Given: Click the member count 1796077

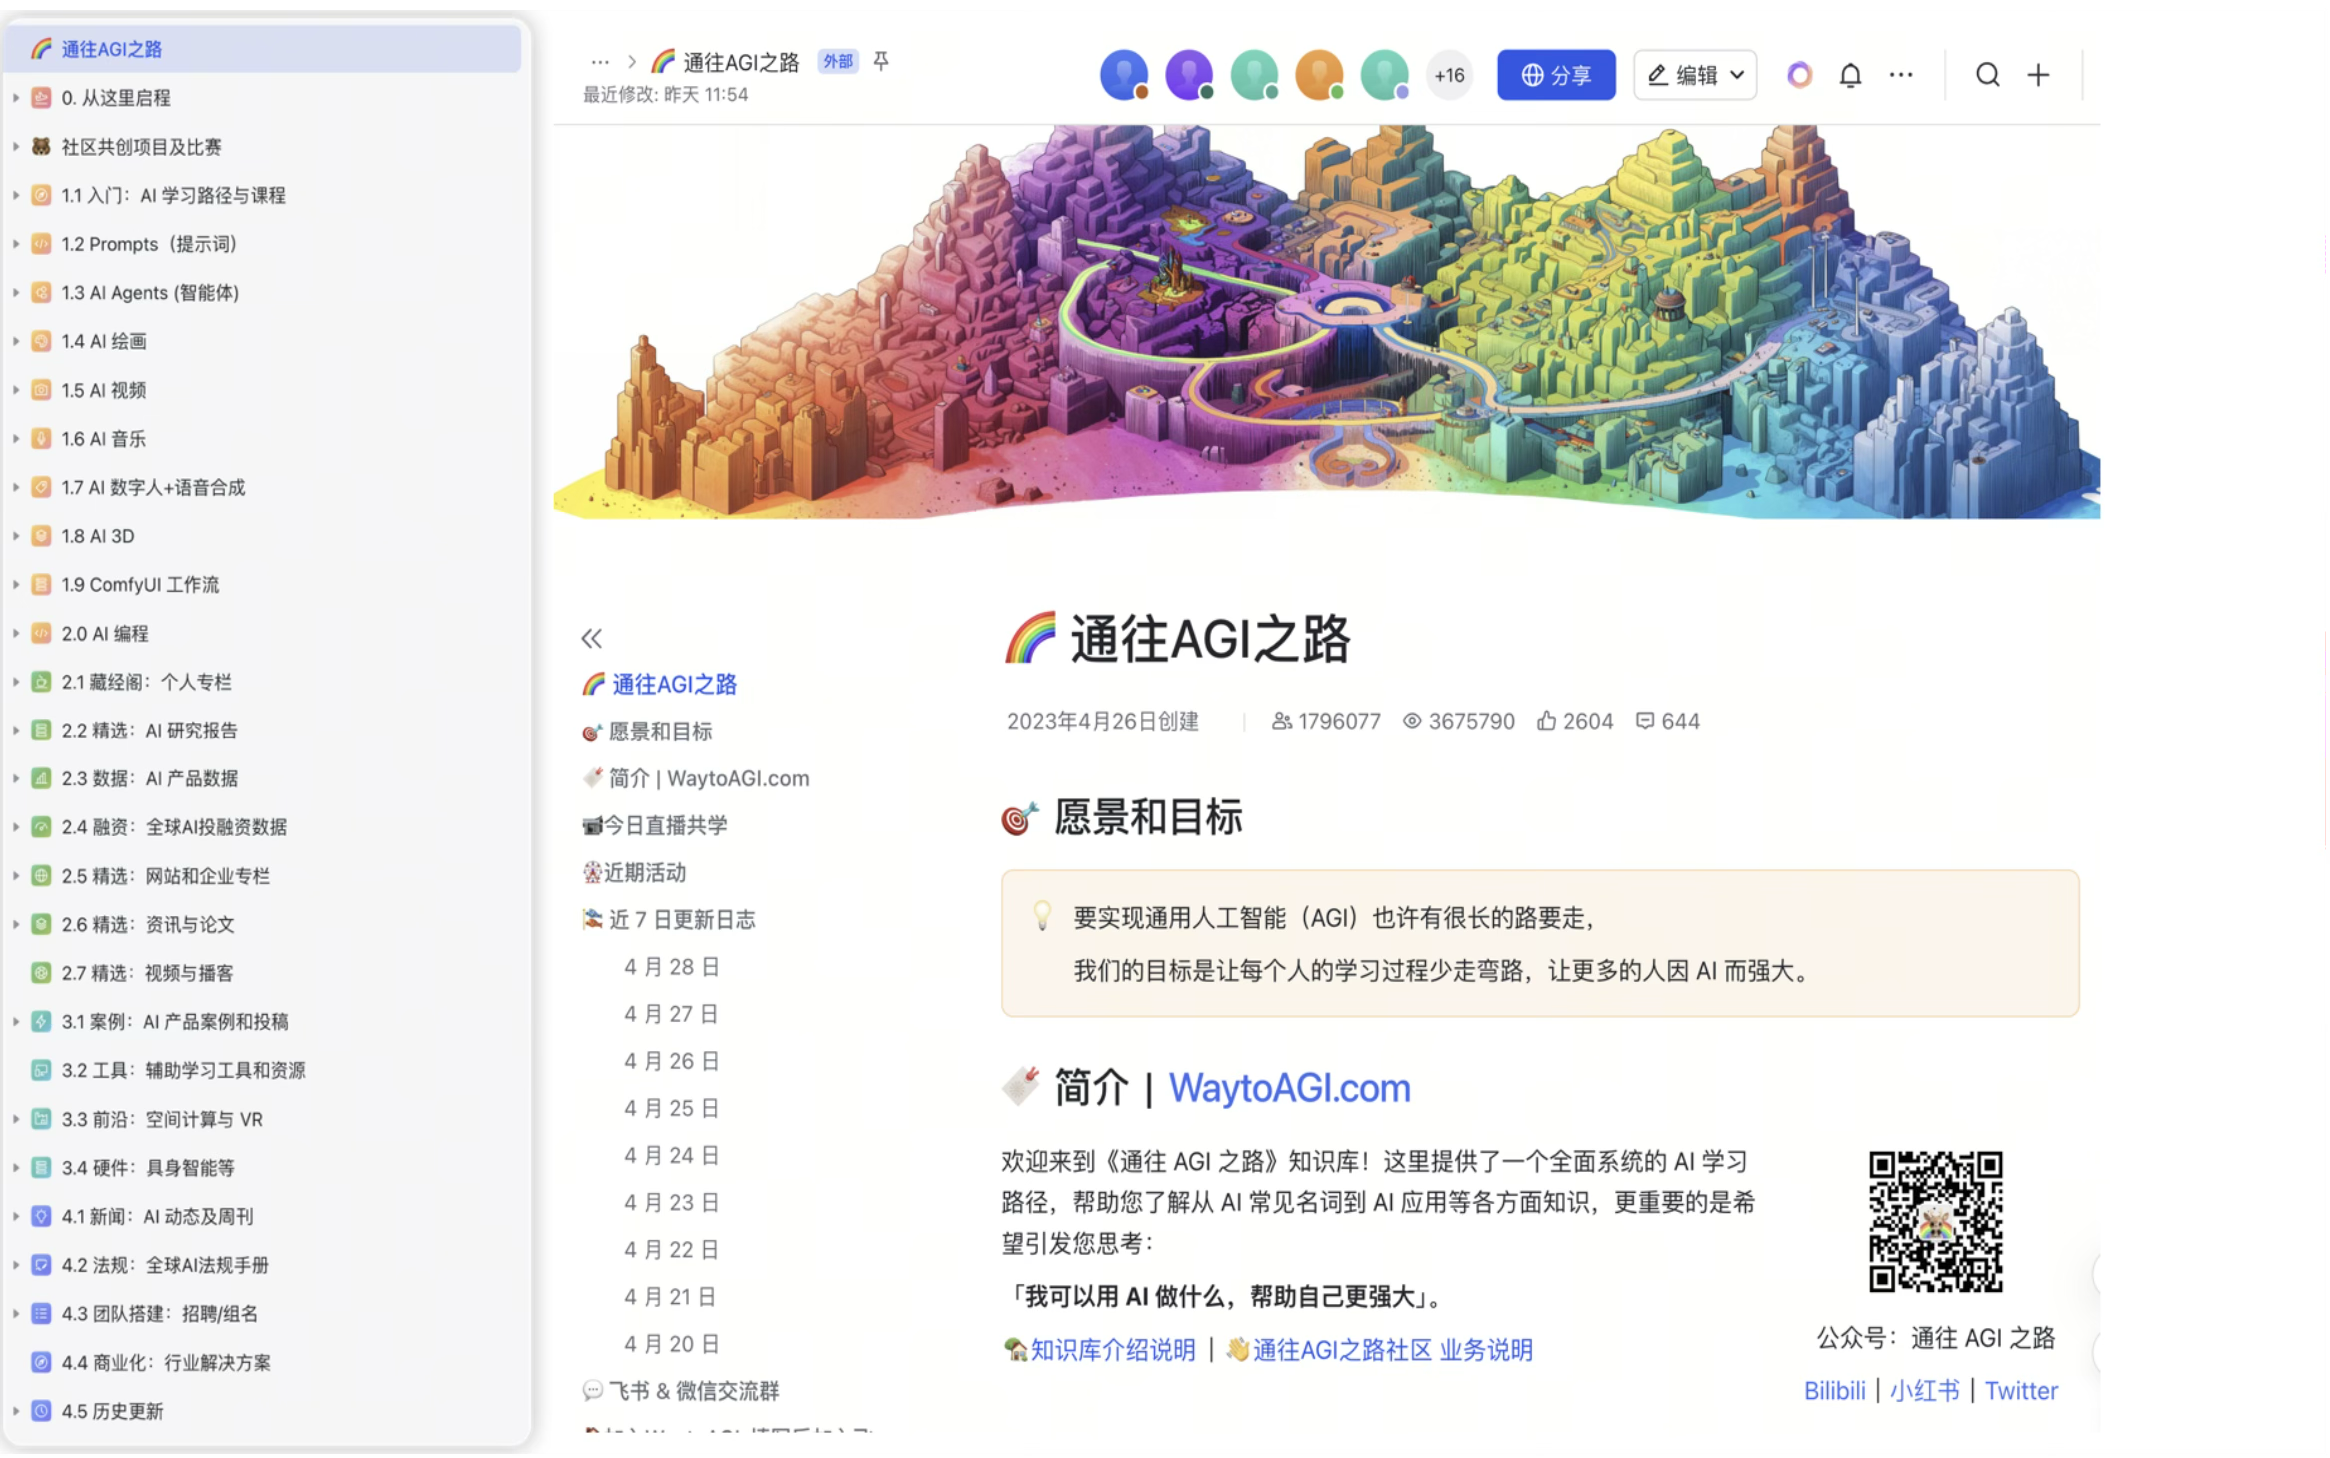Looking at the screenshot, I should [x=1326, y=721].
